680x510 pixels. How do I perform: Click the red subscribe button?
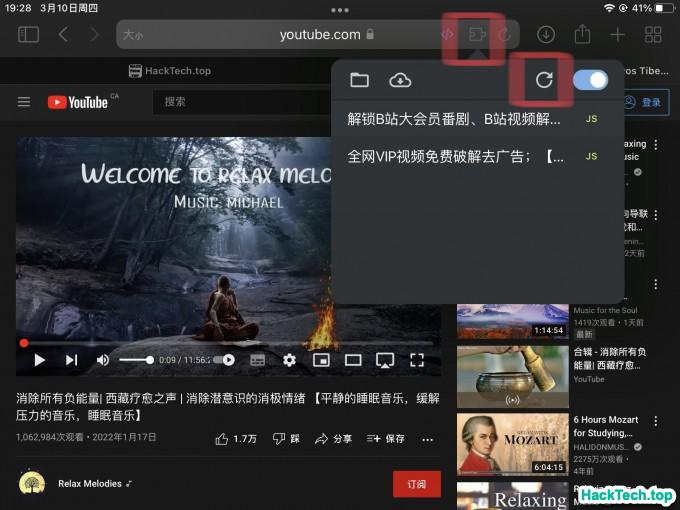click(x=416, y=484)
